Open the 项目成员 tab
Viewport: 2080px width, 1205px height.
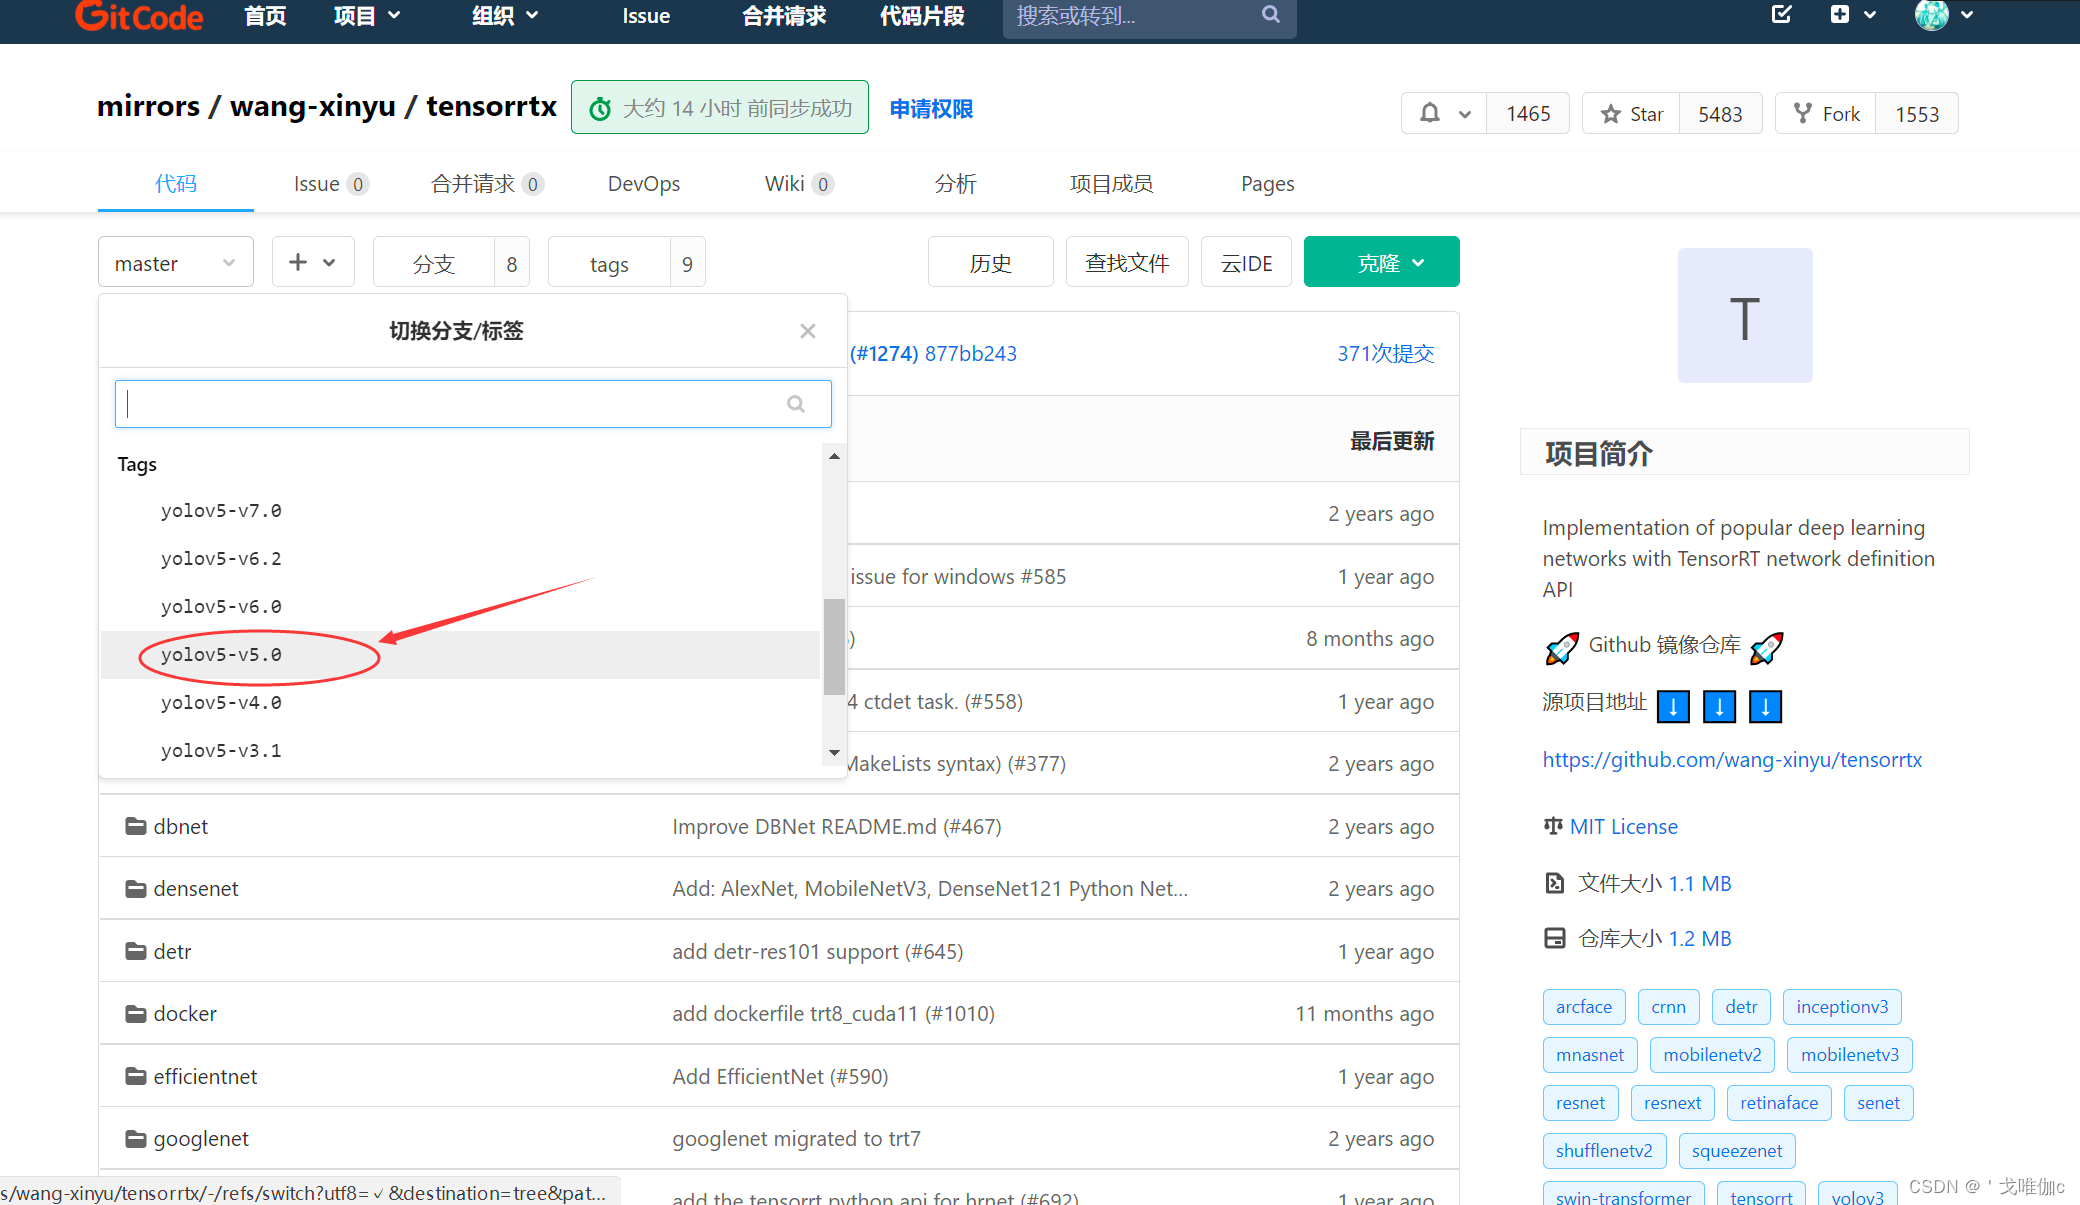click(1111, 184)
